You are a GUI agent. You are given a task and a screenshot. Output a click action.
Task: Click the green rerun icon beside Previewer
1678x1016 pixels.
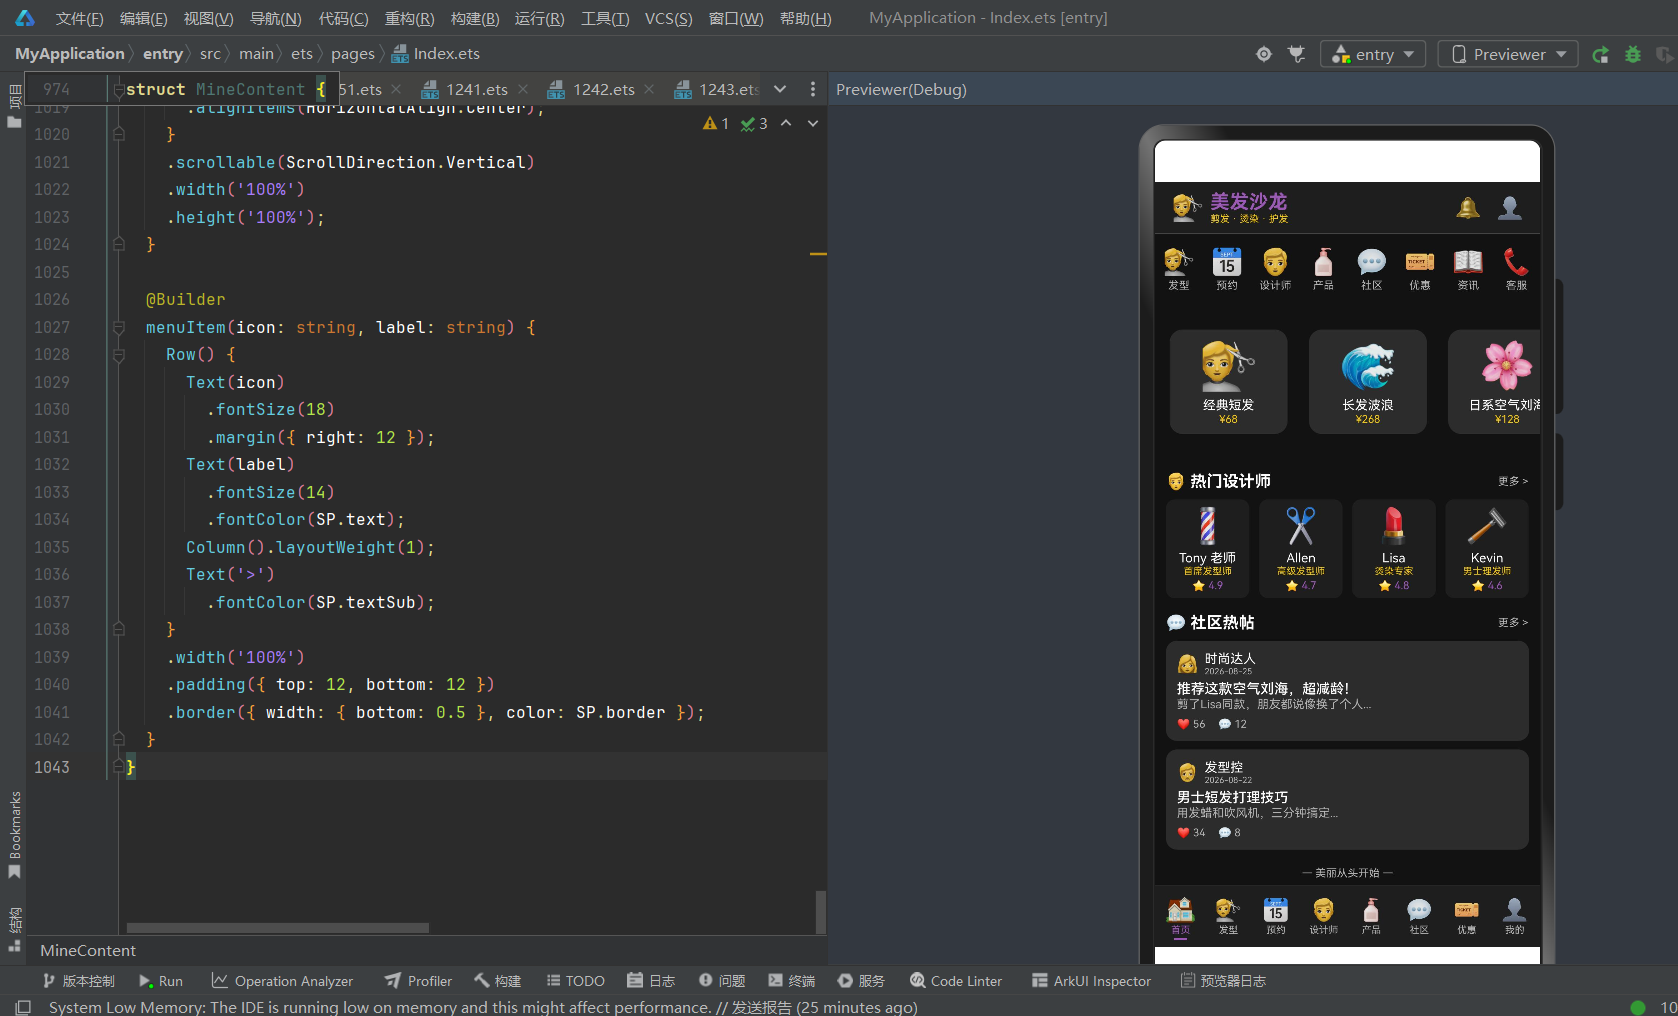click(x=1601, y=54)
